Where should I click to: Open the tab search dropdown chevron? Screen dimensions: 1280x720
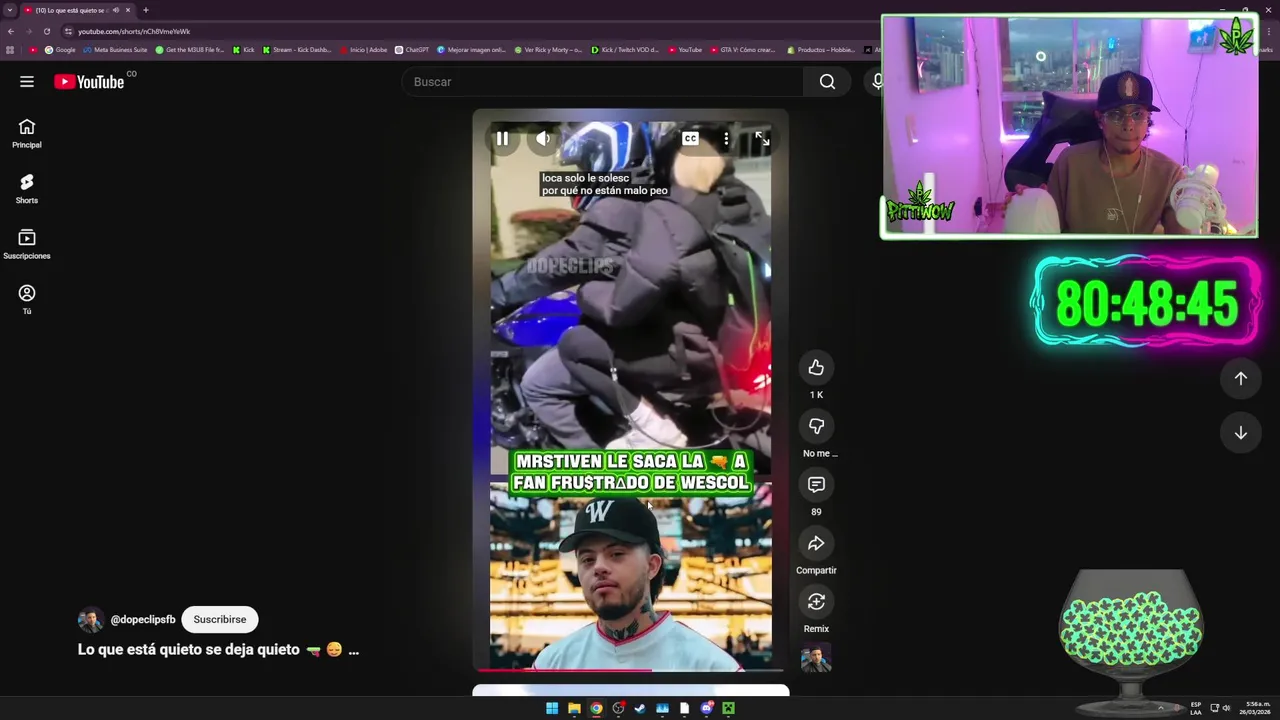[10, 10]
